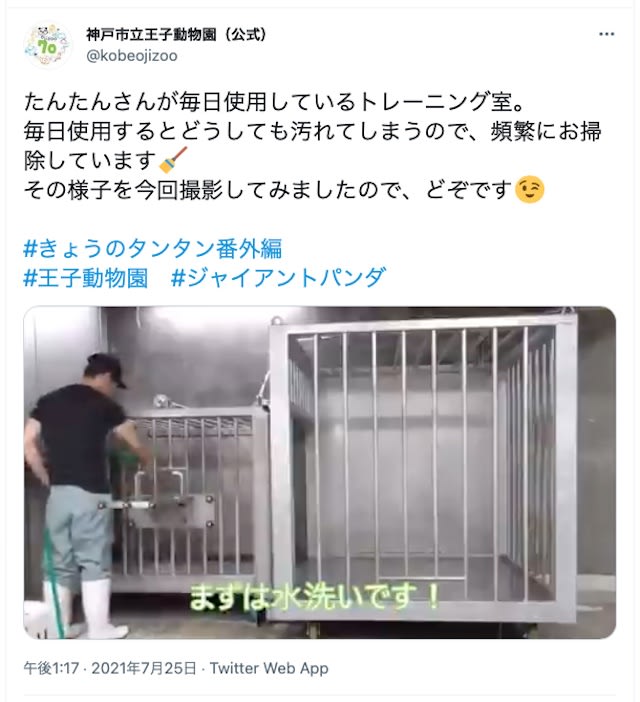Open hashtag #ジャイアントパンダ
The height and width of the screenshot is (702, 640).
[x=278, y=278]
